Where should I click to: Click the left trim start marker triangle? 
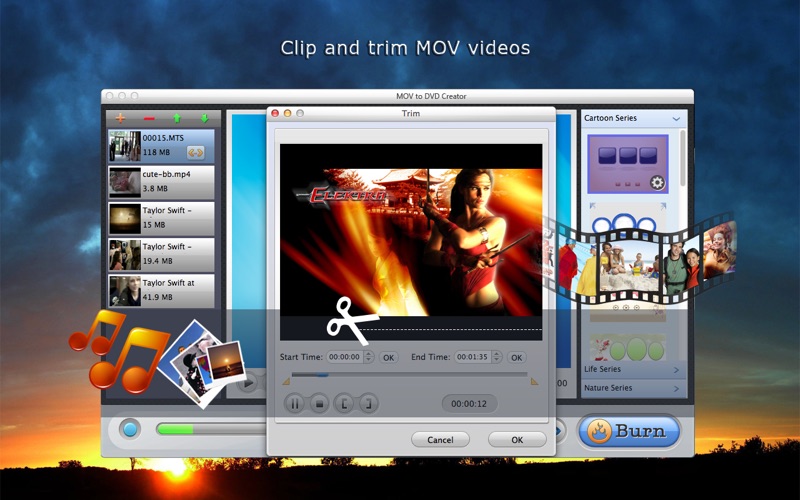(x=286, y=382)
